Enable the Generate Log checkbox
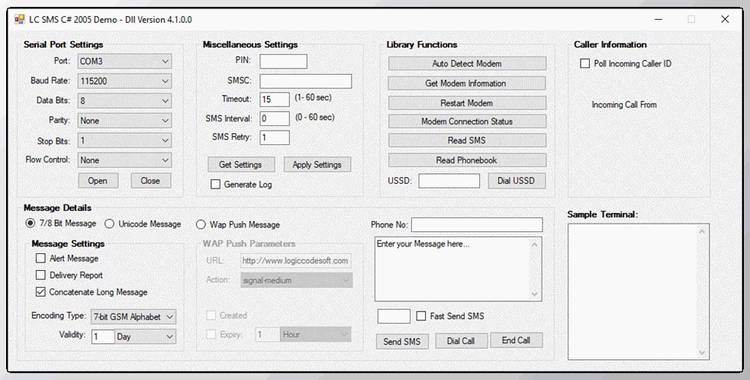Viewport: 750px width, 380px height. [x=216, y=184]
